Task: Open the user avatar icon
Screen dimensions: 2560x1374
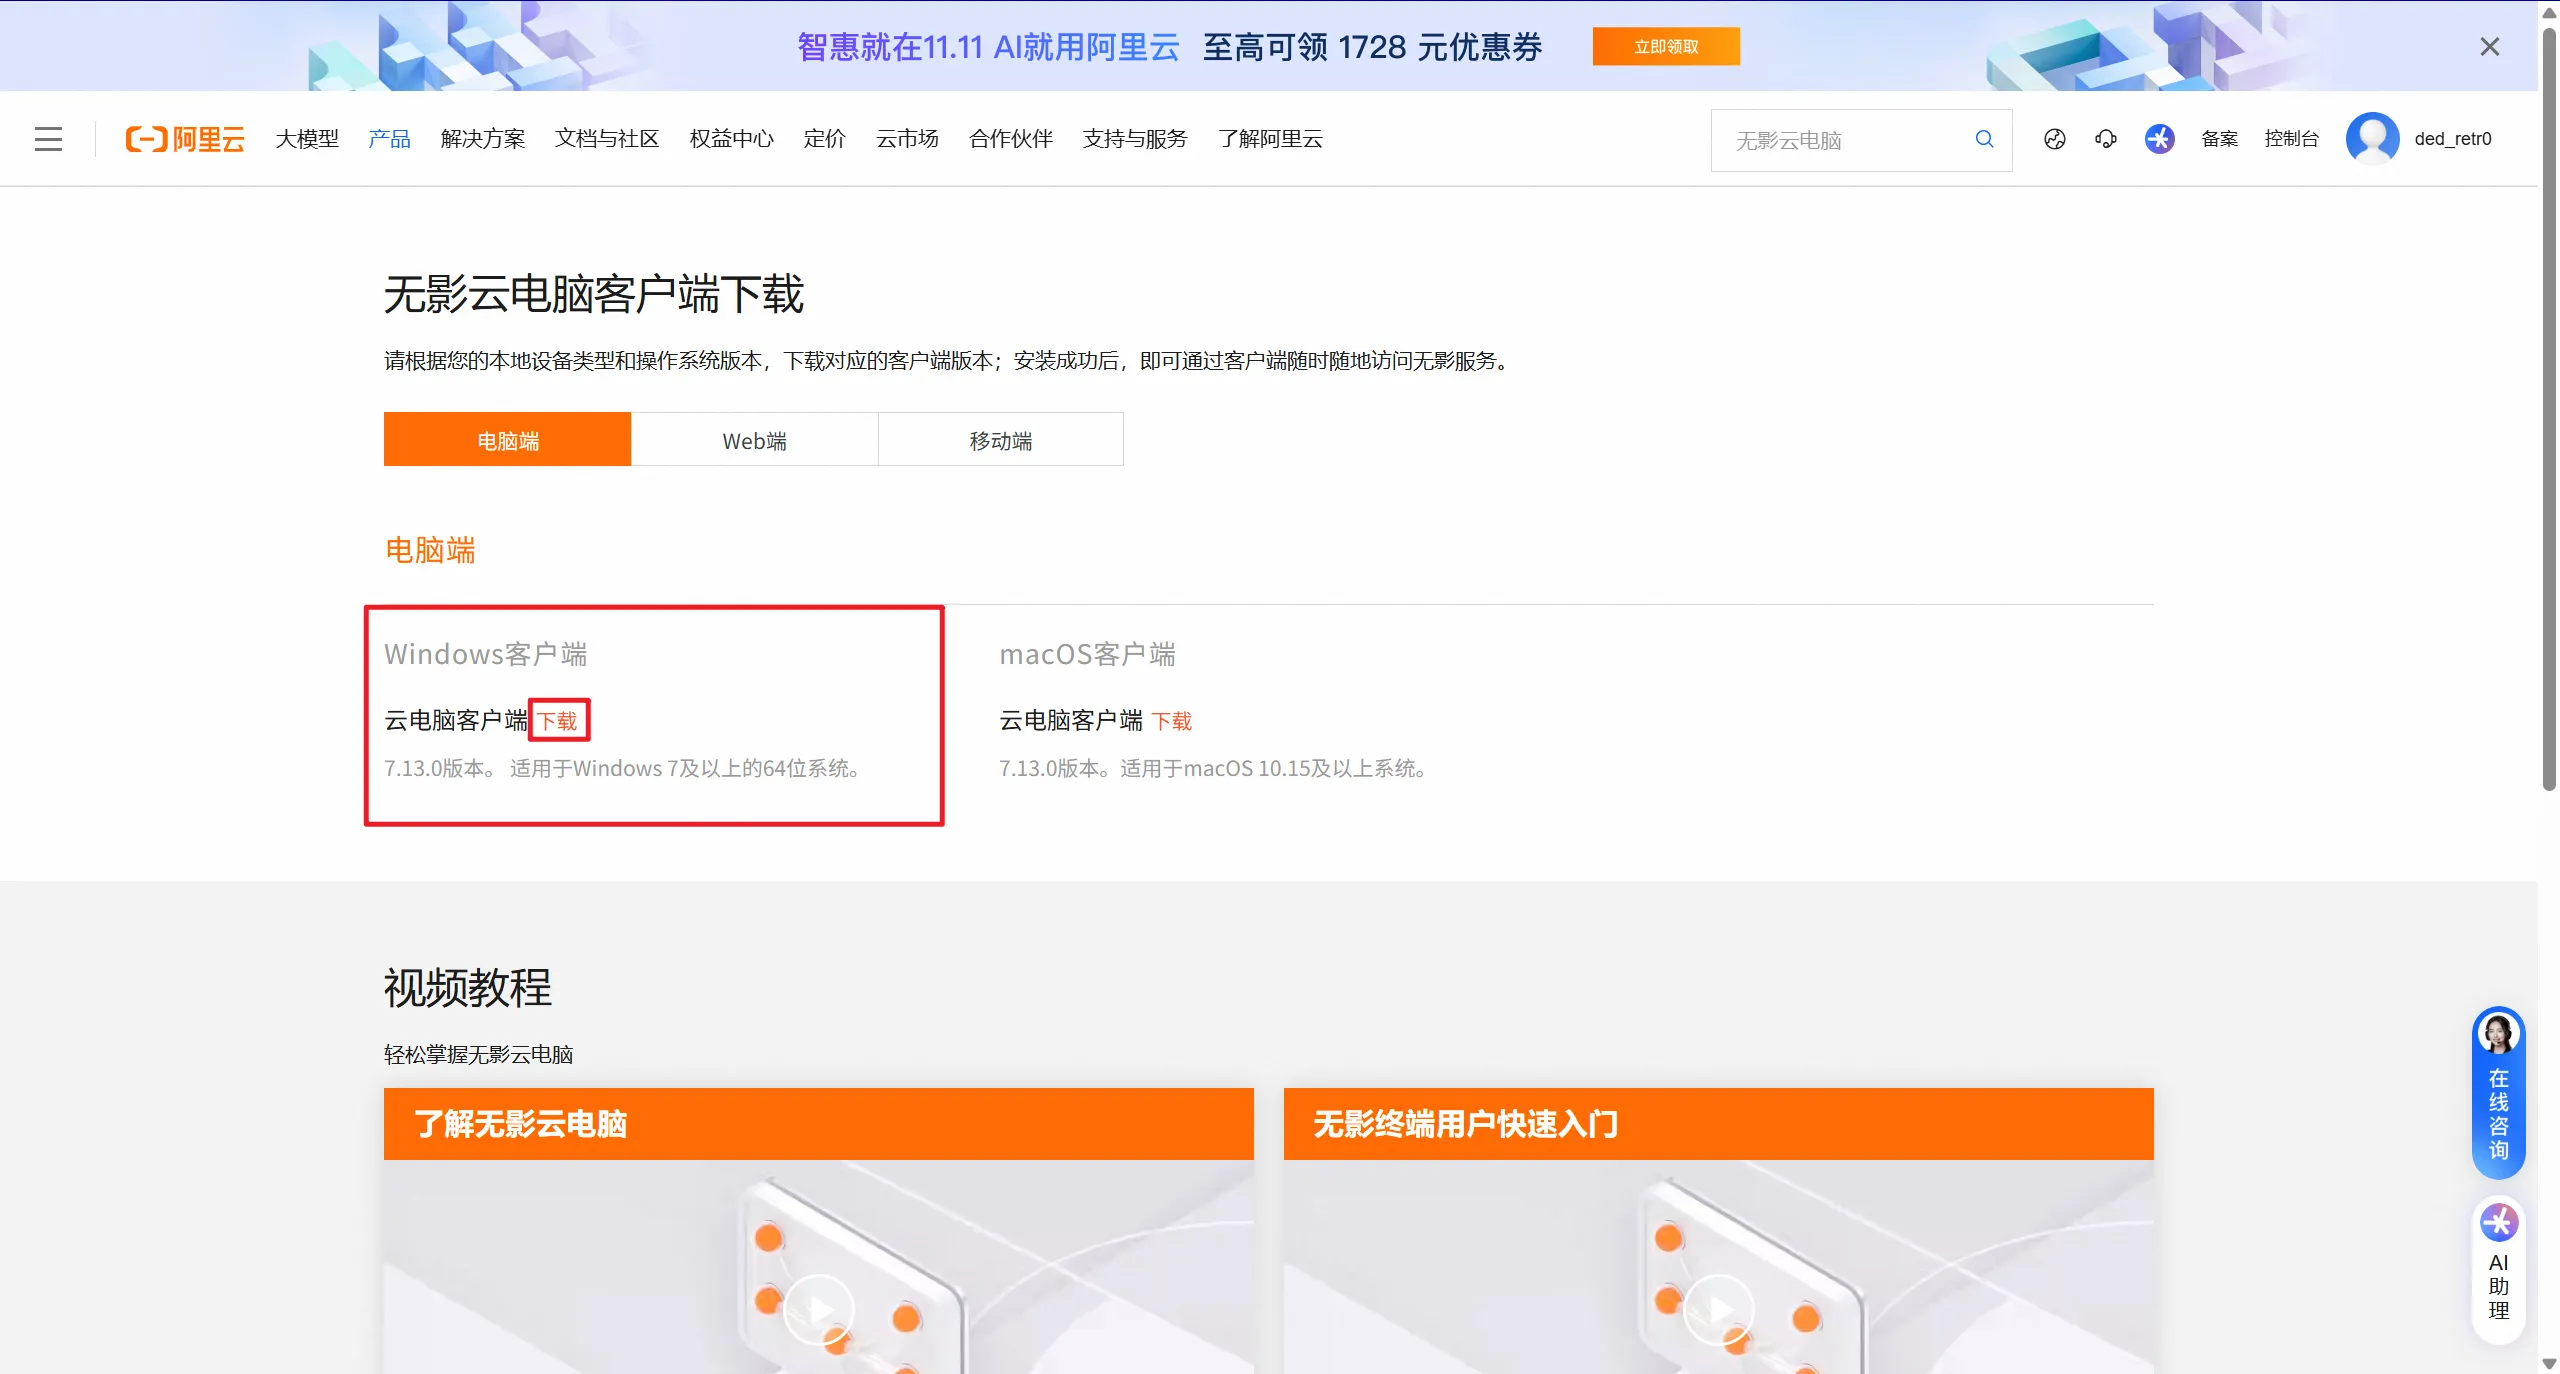Action: [2372, 139]
